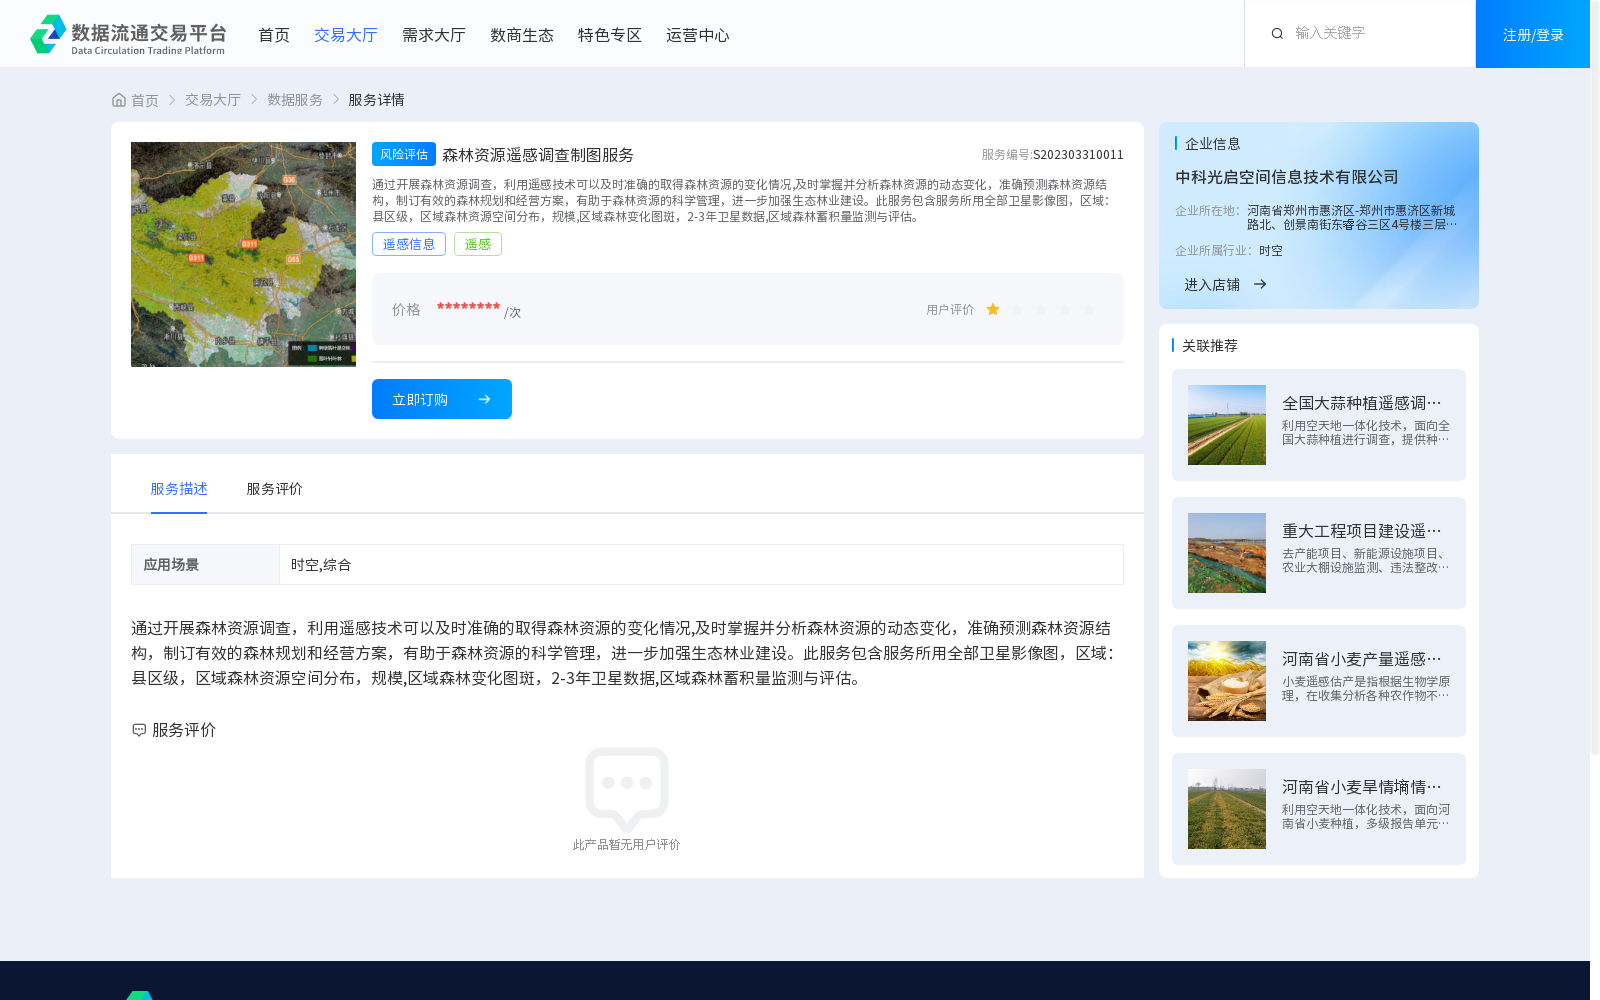Click the 进入店铺 link
Image resolution: width=1600 pixels, height=1000 pixels.
click(1212, 285)
